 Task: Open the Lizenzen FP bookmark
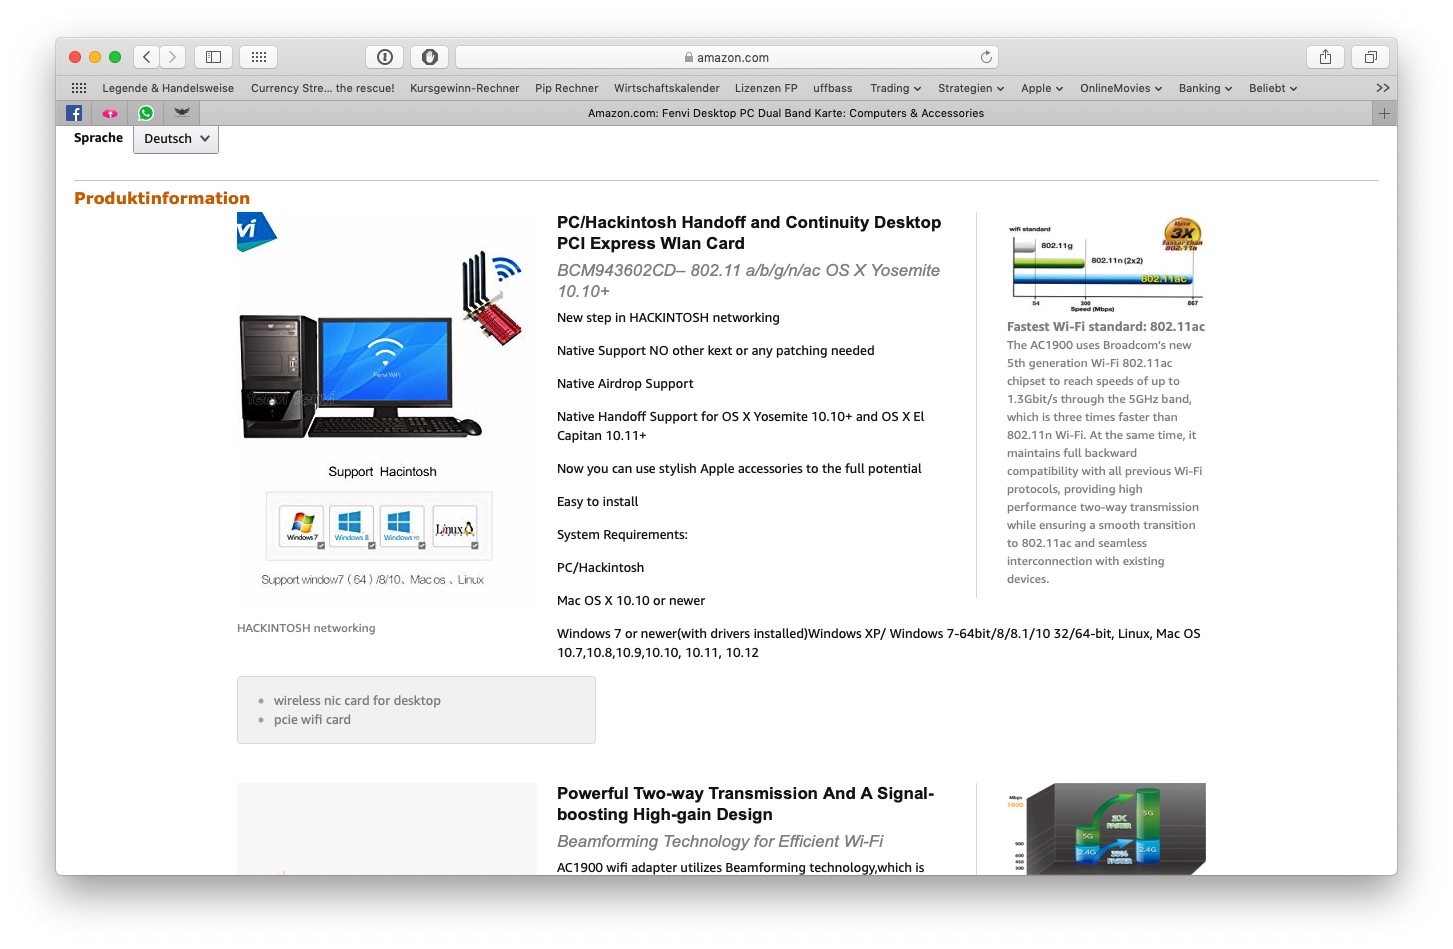[x=766, y=88]
